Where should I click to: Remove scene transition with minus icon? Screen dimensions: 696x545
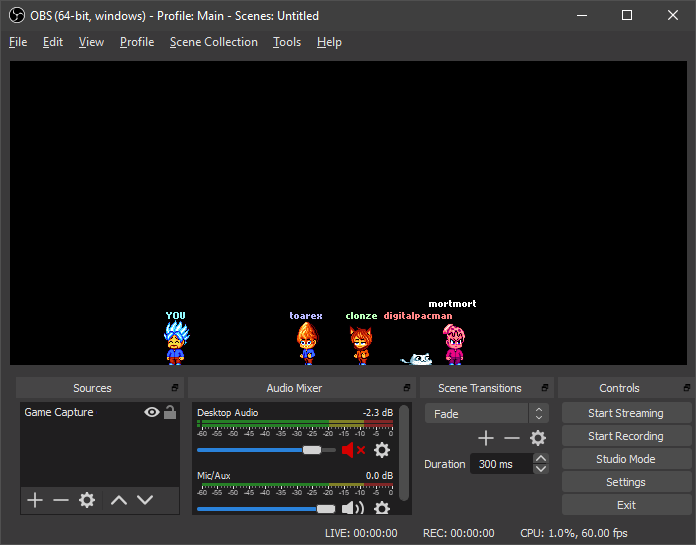pos(512,438)
